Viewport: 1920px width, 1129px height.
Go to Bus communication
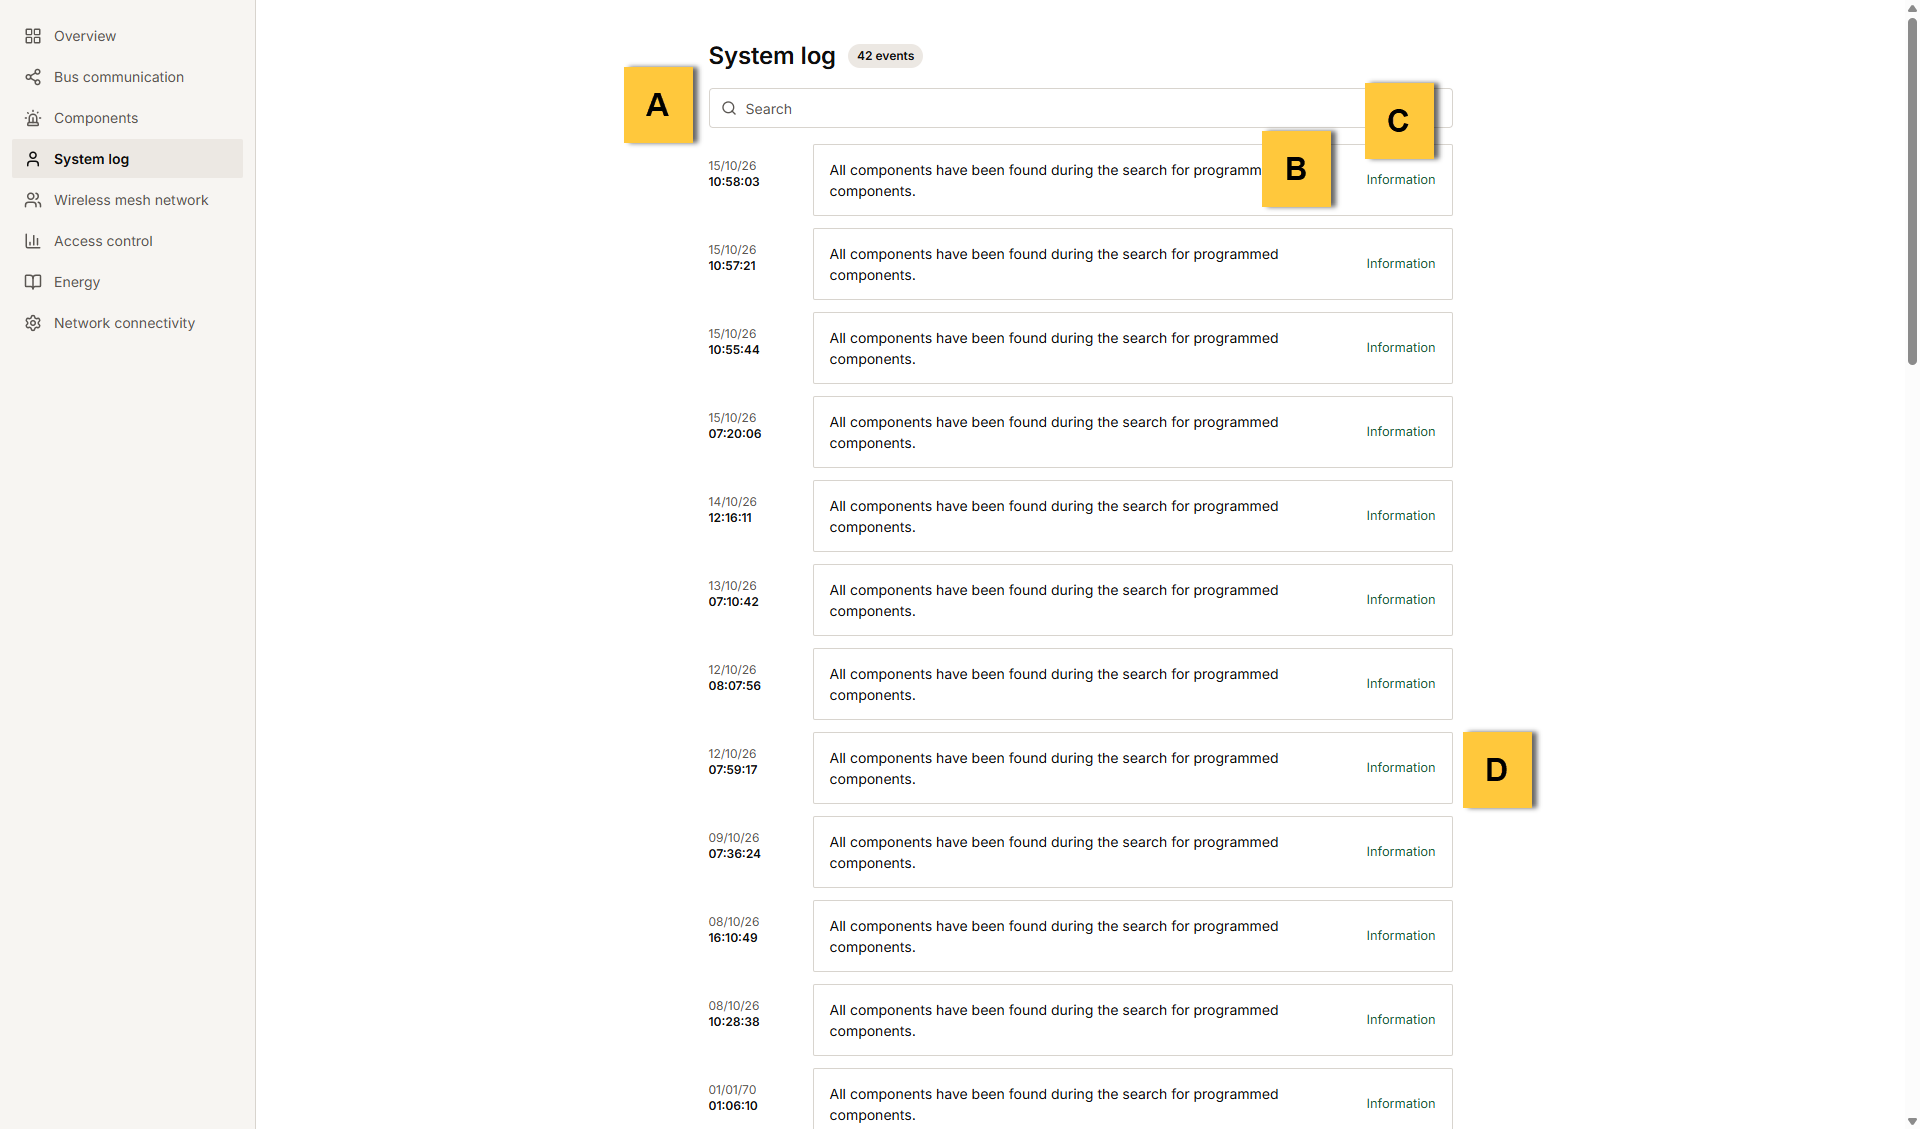(x=127, y=77)
